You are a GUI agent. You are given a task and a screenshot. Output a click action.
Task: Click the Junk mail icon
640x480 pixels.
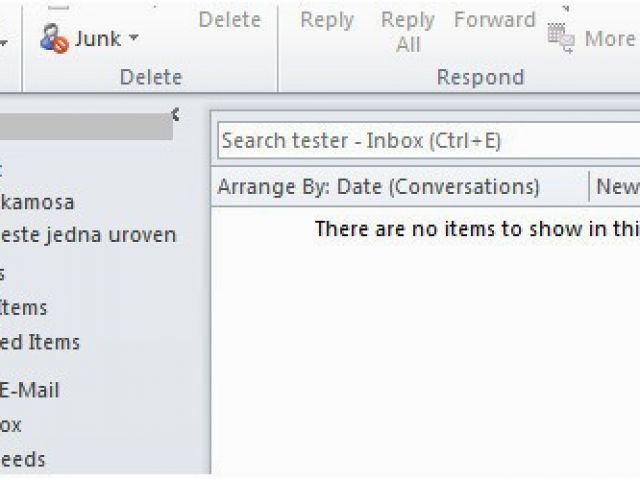tap(54, 39)
